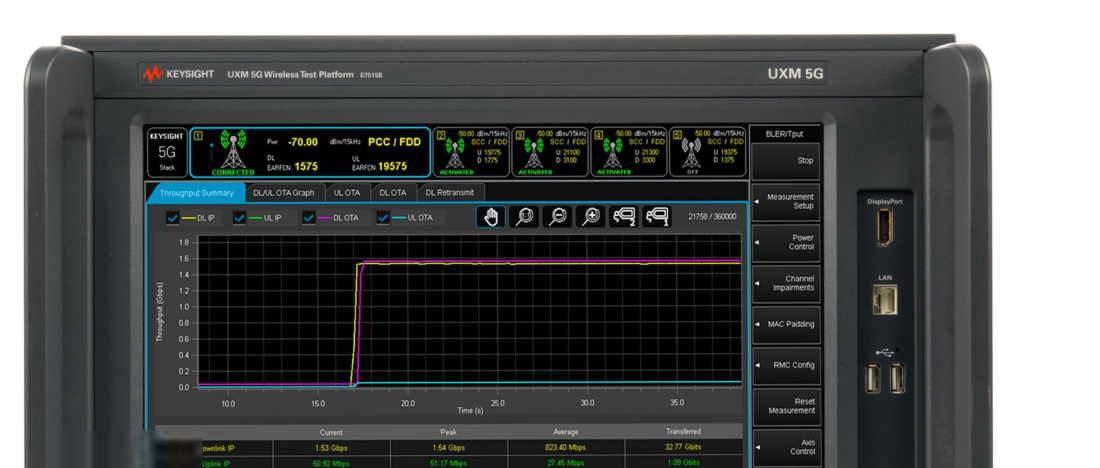Screen dimensions: 1100x468
Task: Click the BLER/Tput menu title
Action: [784, 134]
